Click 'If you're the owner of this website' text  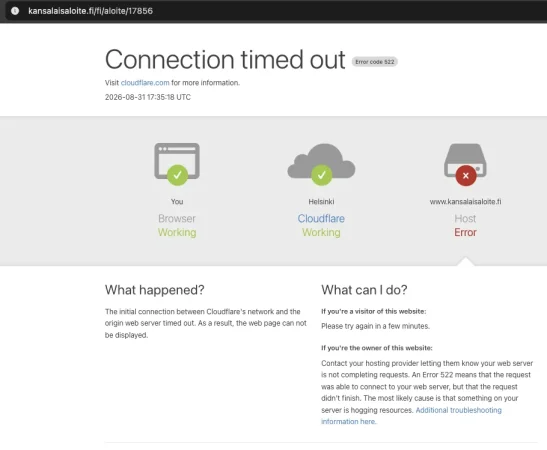point(377,348)
